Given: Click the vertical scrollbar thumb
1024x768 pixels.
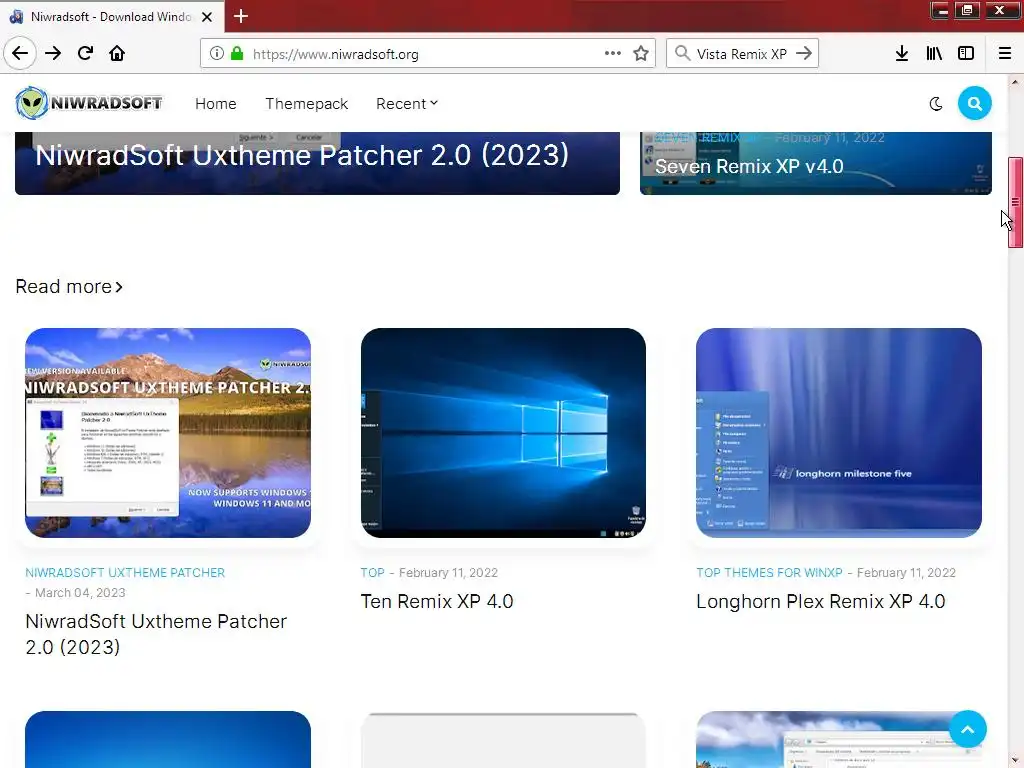Looking at the screenshot, I should coord(1015,202).
